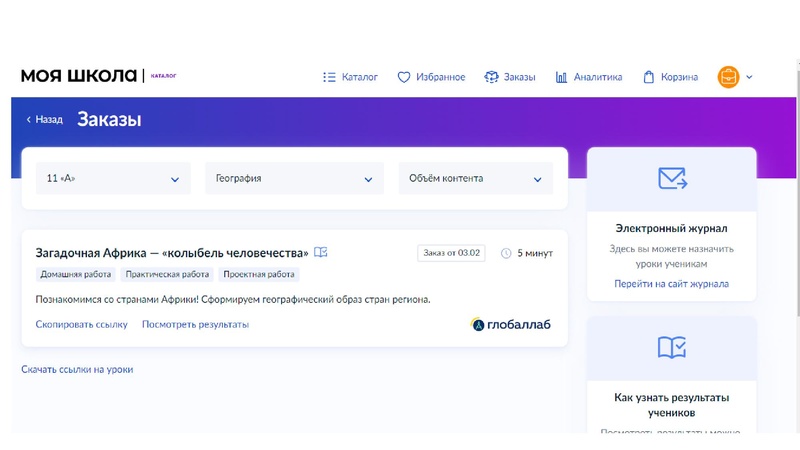Open the orange user avatar
Screen dimensions: 800x450
(x=728, y=77)
